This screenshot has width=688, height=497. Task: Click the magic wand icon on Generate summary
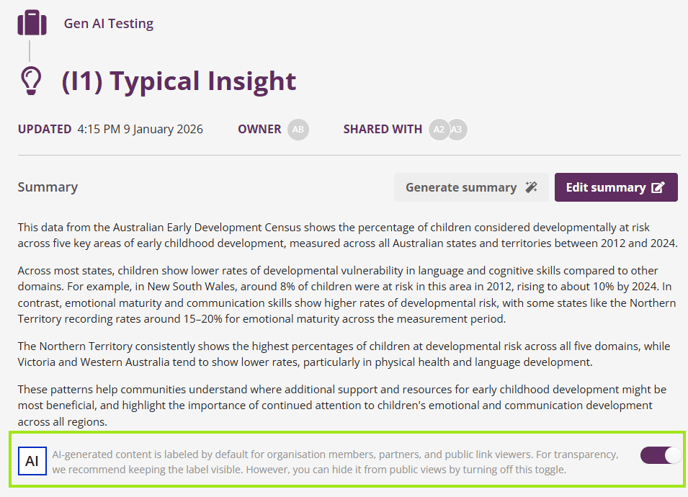(x=531, y=187)
